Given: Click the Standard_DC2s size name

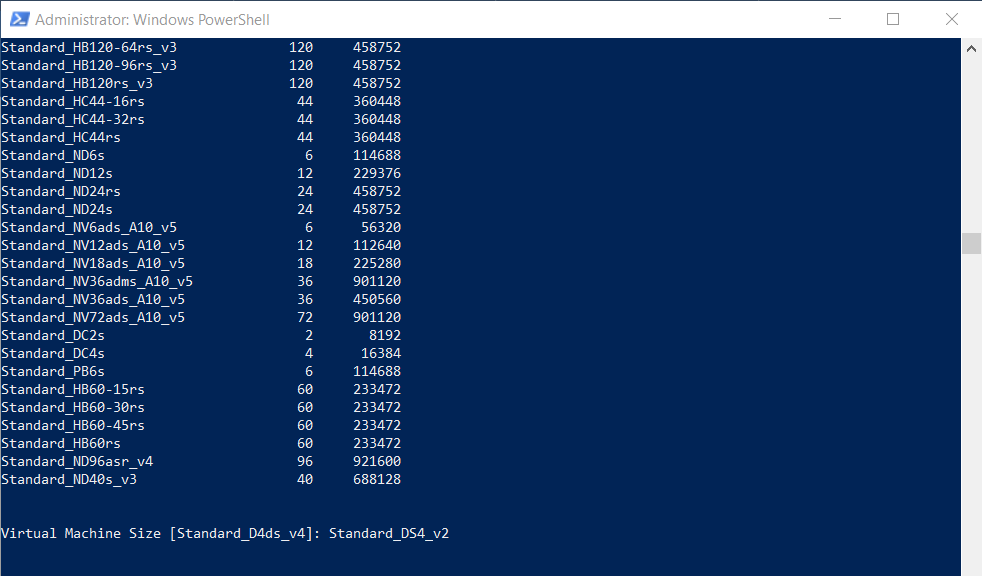Looking at the screenshot, I should point(53,336).
